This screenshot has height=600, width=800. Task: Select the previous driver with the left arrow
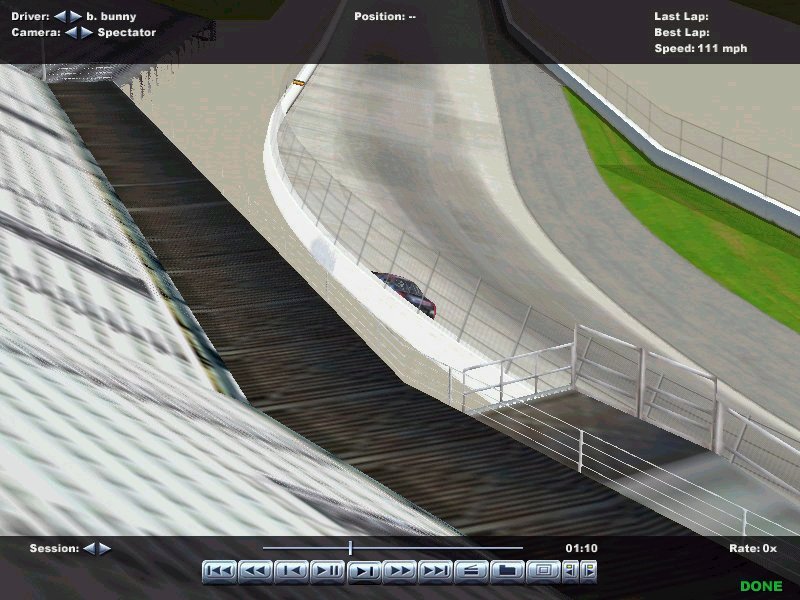[60, 16]
